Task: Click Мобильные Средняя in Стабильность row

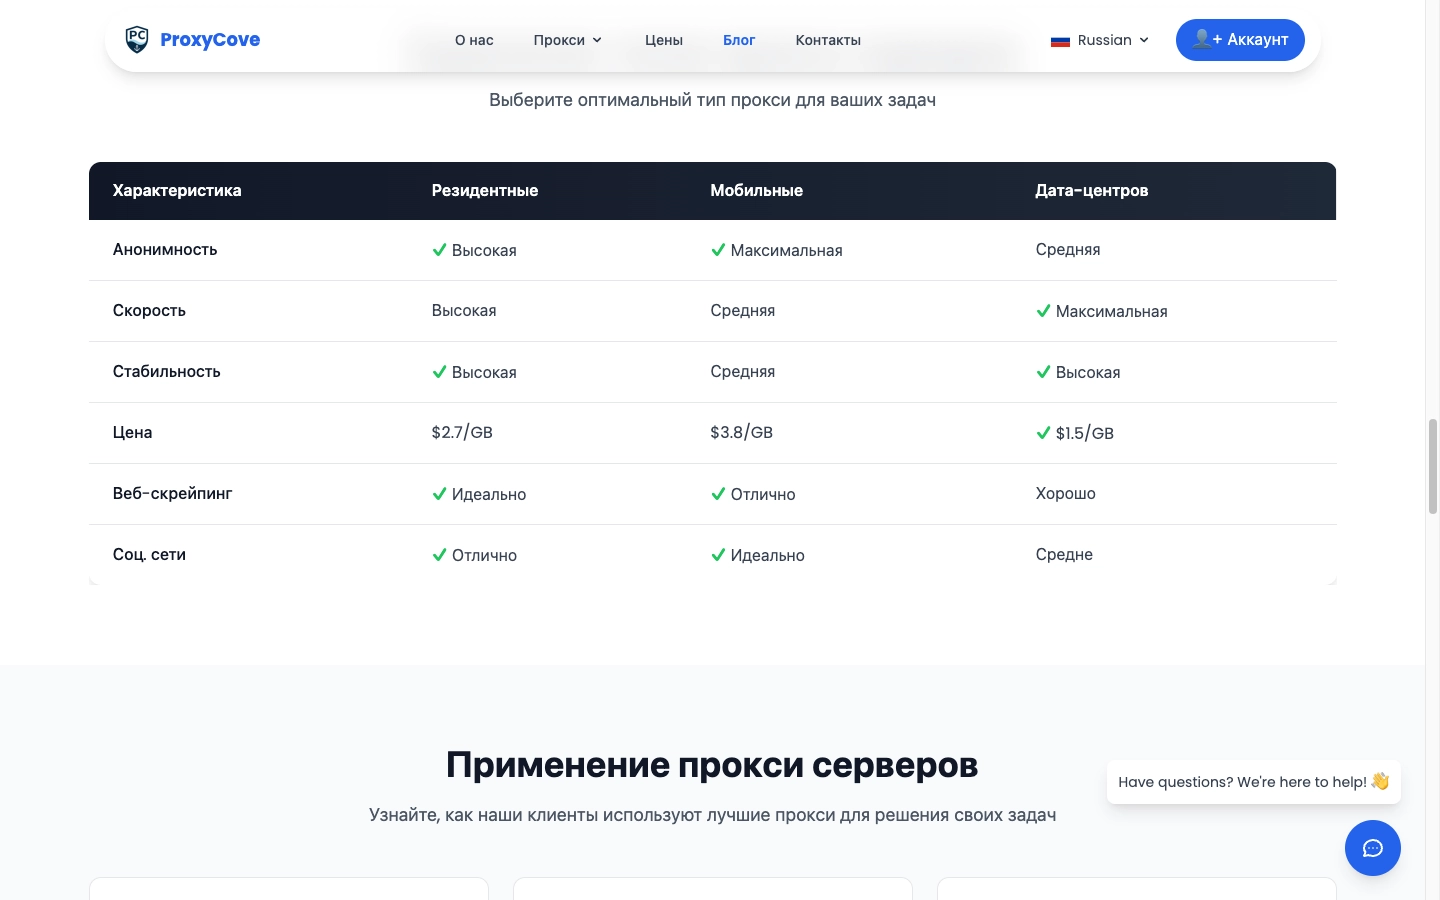Action: tap(743, 371)
